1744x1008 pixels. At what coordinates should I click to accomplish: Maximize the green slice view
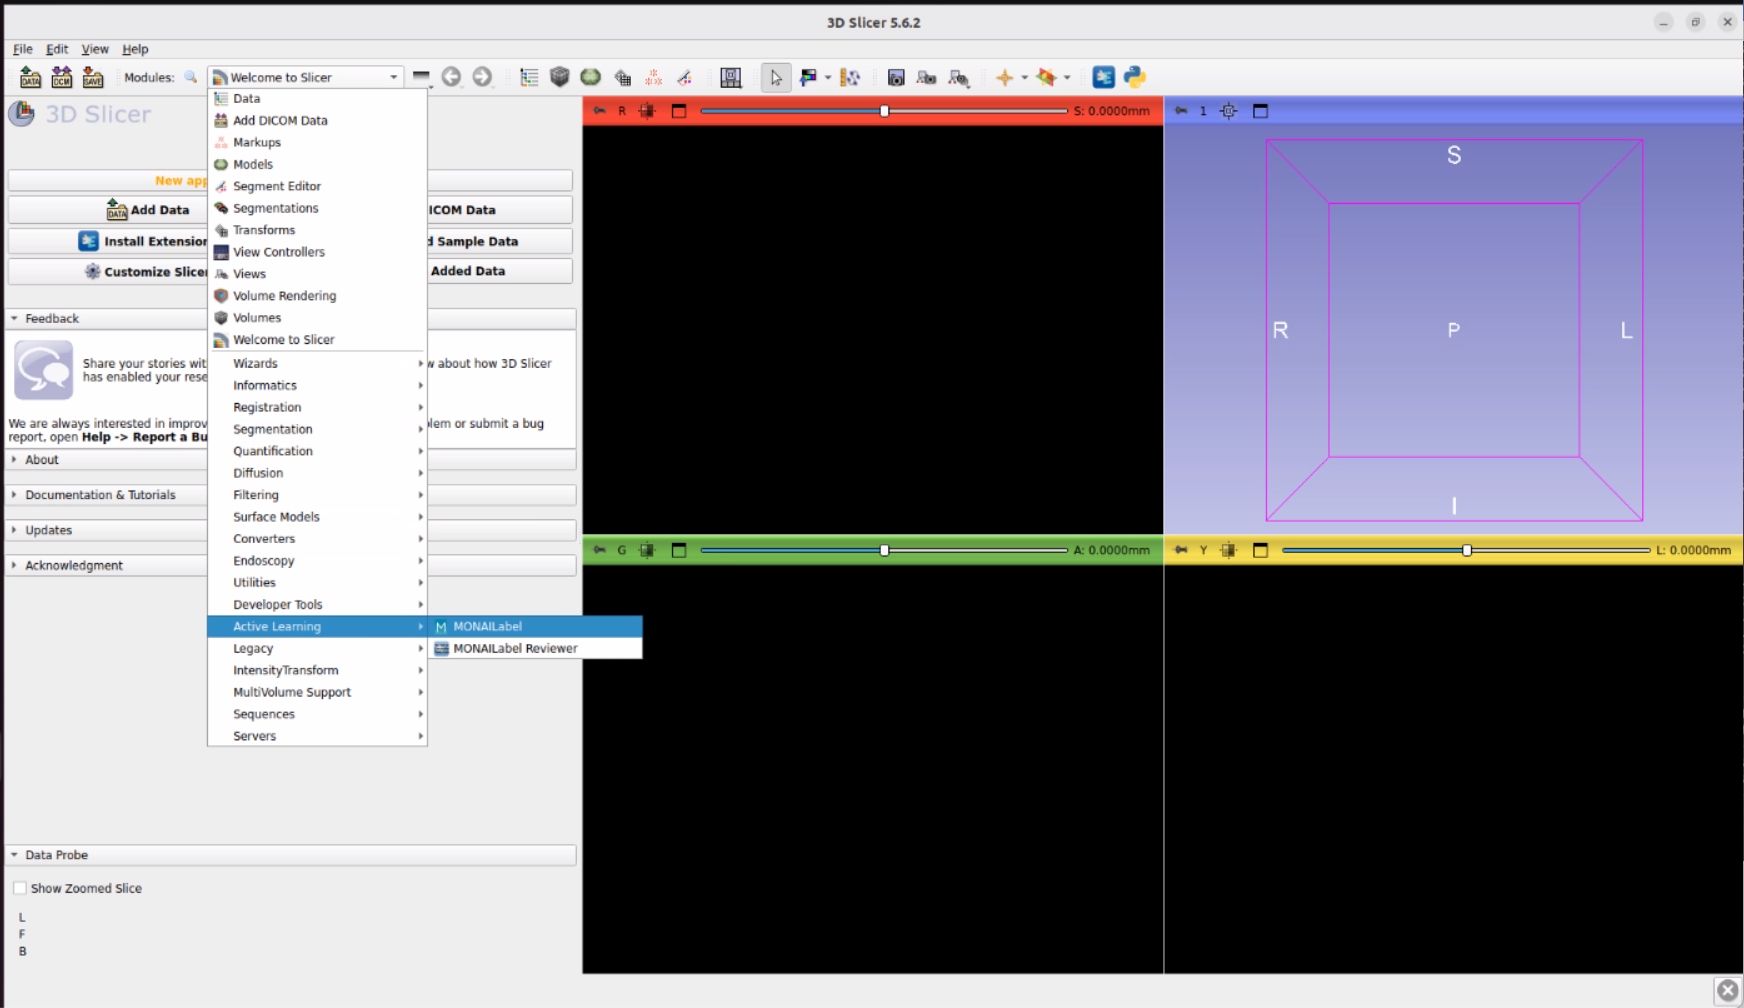click(679, 550)
